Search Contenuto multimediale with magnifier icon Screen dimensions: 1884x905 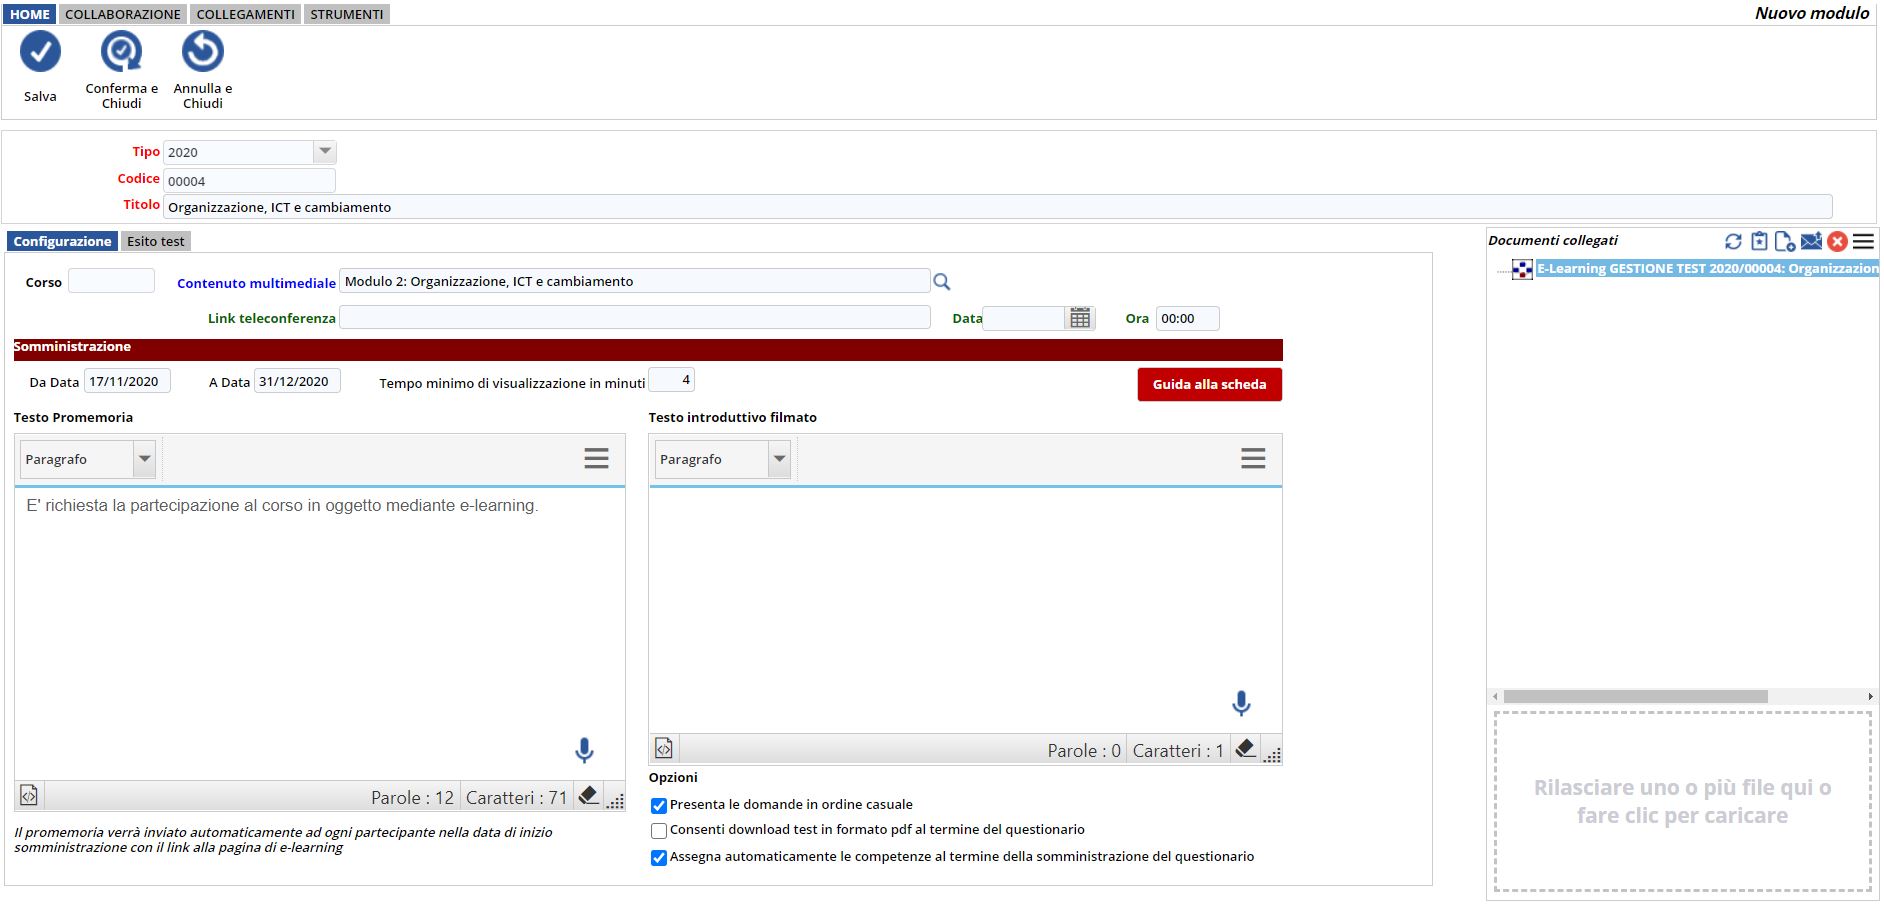(941, 282)
